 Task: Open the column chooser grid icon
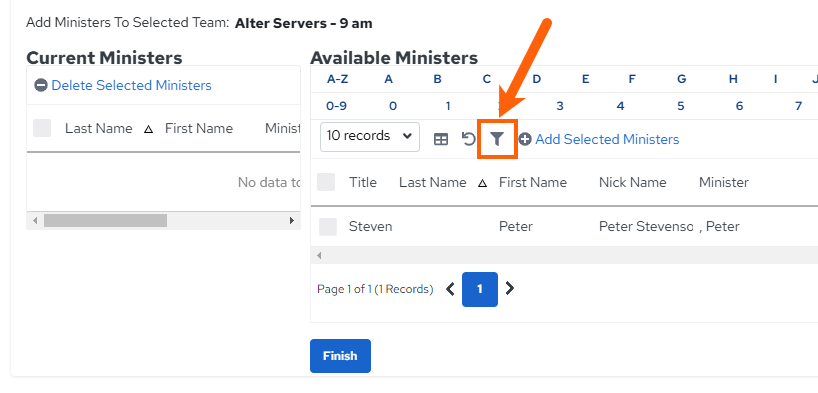click(441, 139)
